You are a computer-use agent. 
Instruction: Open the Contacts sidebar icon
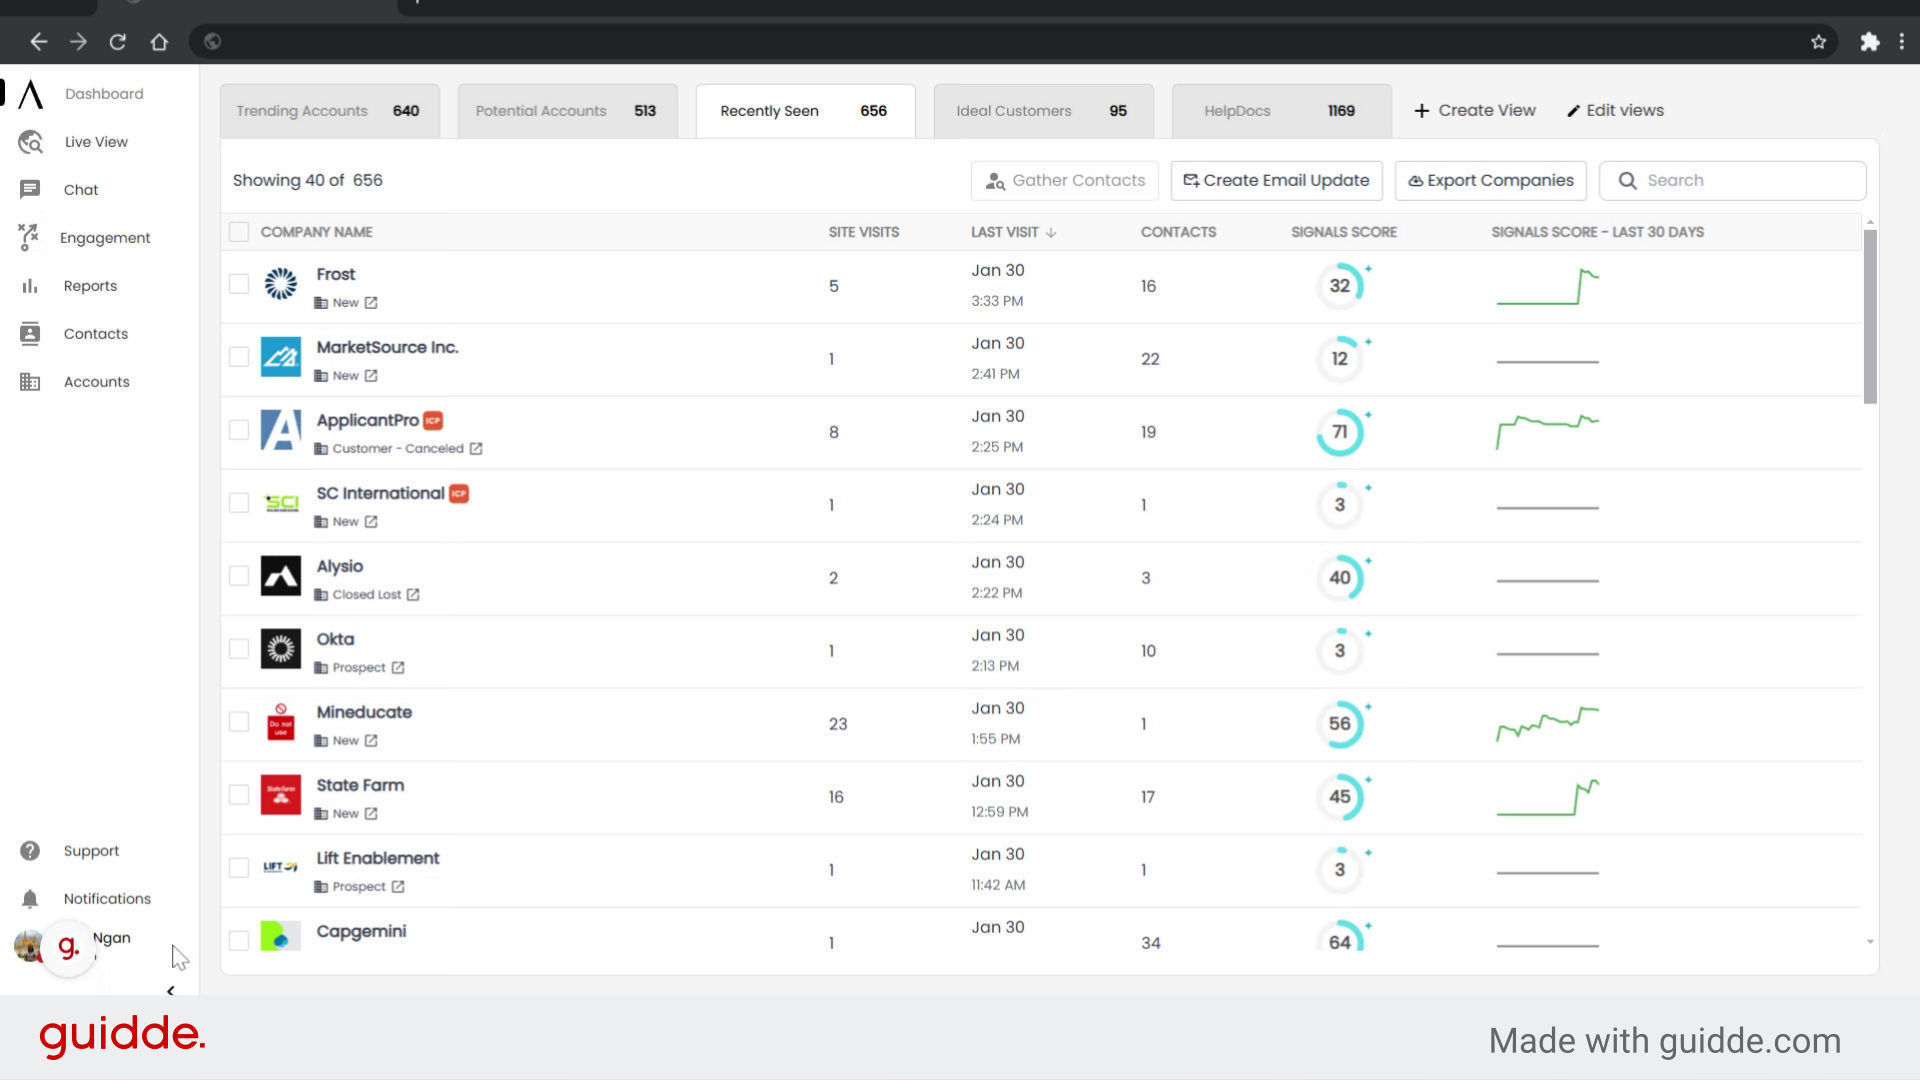(x=30, y=334)
